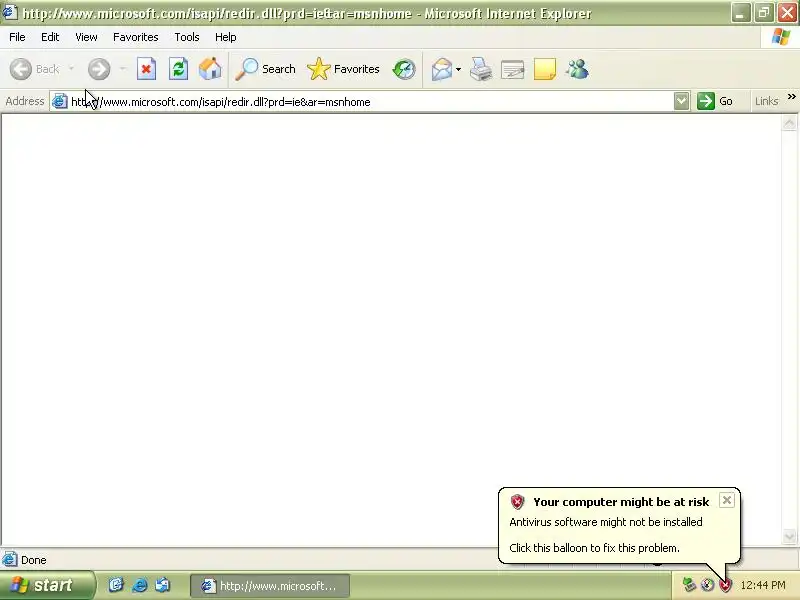Image resolution: width=800 pixels, height=600 pixels.
Task: Launch Messenger from toolbar people icon
Action: 578,69
